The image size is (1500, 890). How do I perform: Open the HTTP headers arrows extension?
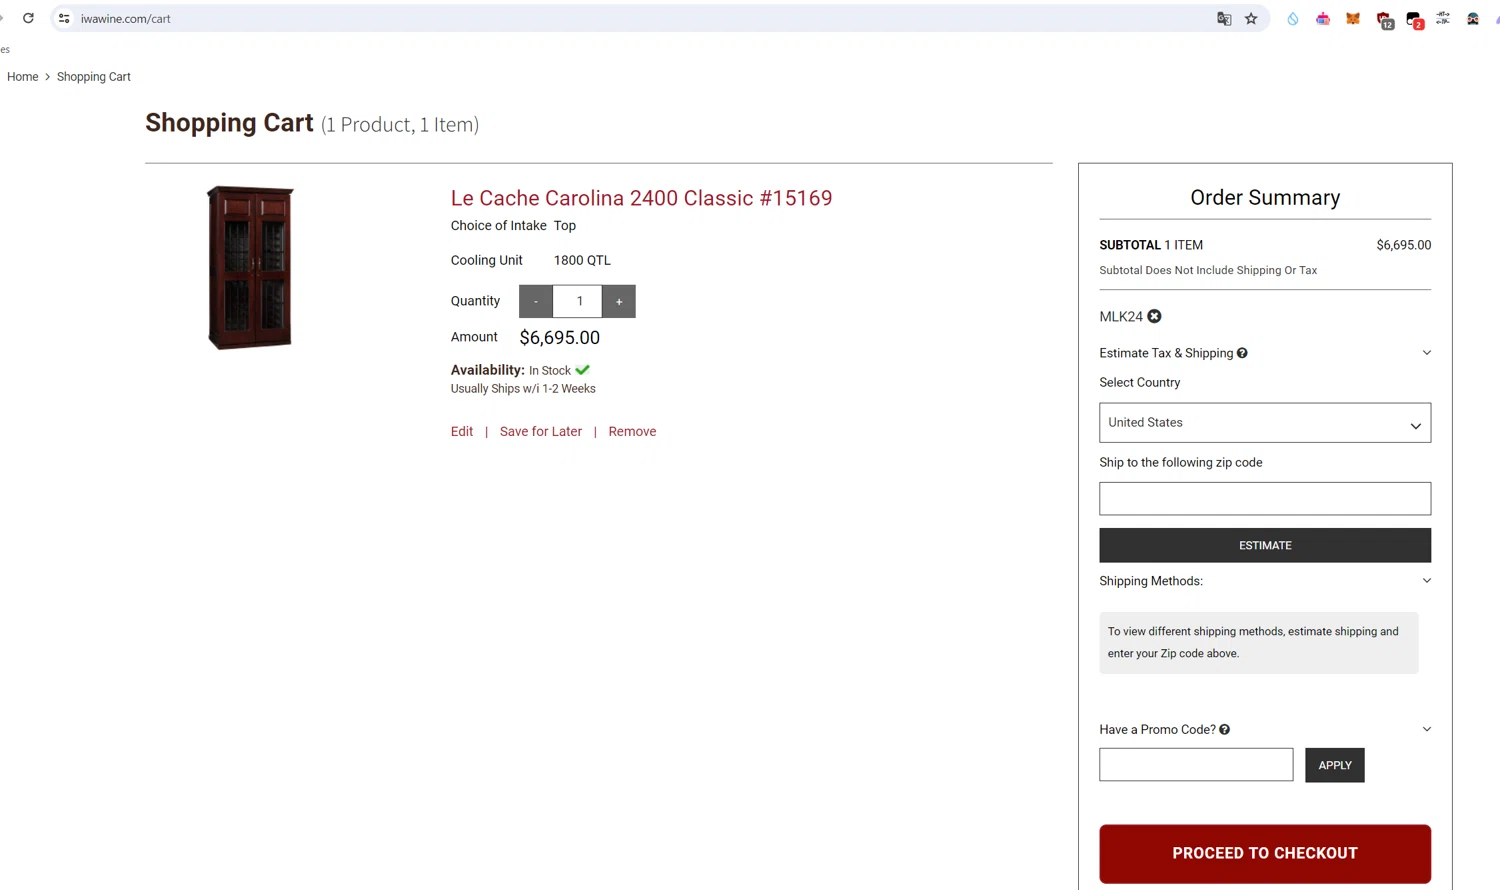coord(1443,18)
